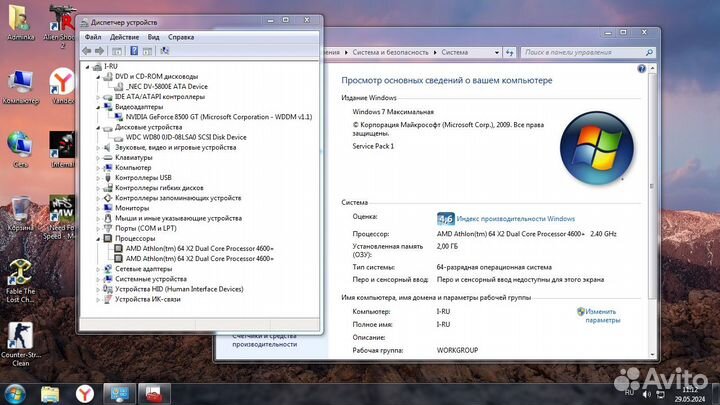Open the address bar dropdown arrow in System window
This screenshot has height=405, width=720.
pyautogui.click(x=496, y=52)
